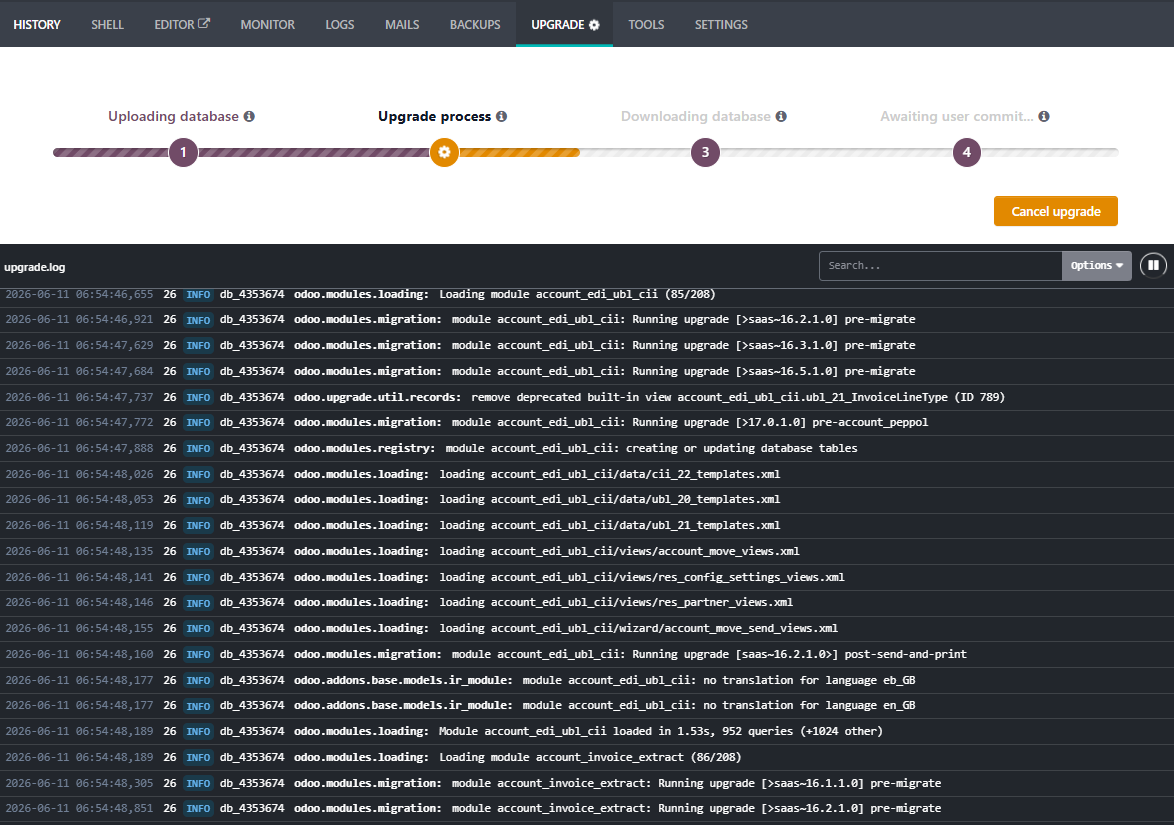Click the orange upgrade progress bar segment
Image resolution: width=1174 pixels, height=825 pixels.
519,153
